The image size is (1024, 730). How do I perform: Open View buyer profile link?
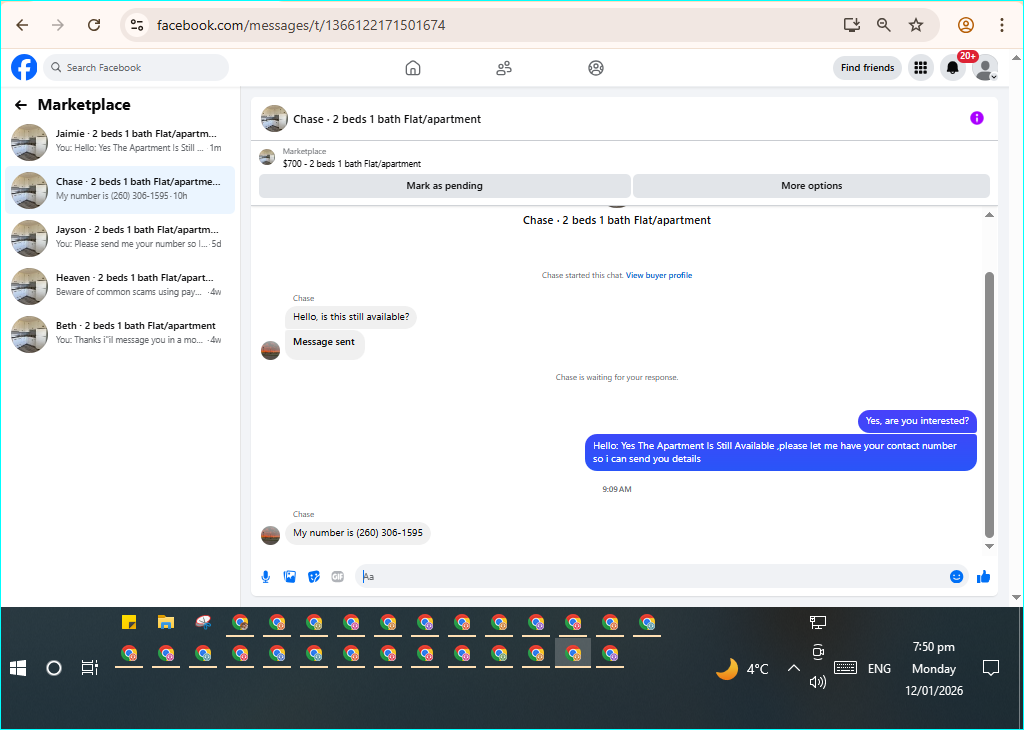tap(659, 275)
